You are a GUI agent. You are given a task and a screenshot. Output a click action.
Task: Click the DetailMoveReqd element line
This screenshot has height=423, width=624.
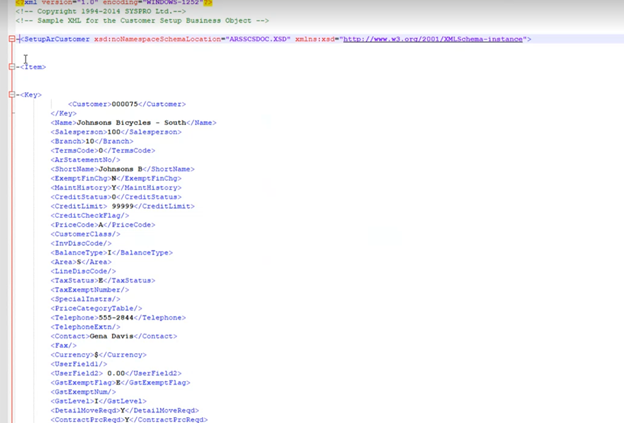point(125,411)
